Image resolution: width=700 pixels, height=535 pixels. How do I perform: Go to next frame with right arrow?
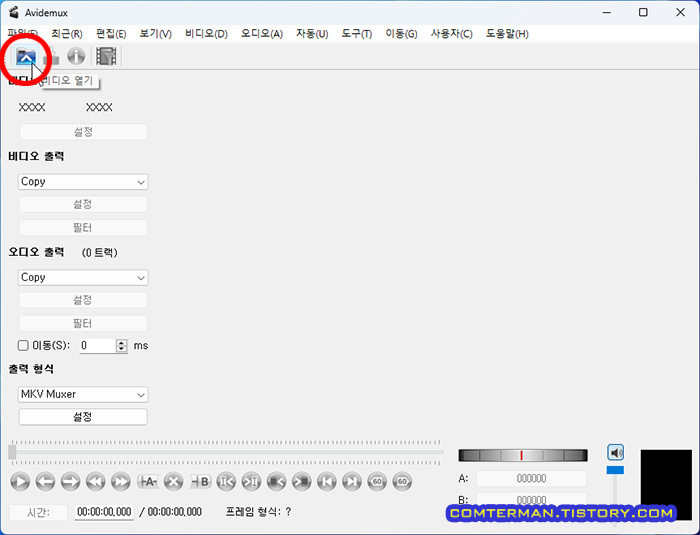click(70, 482)
